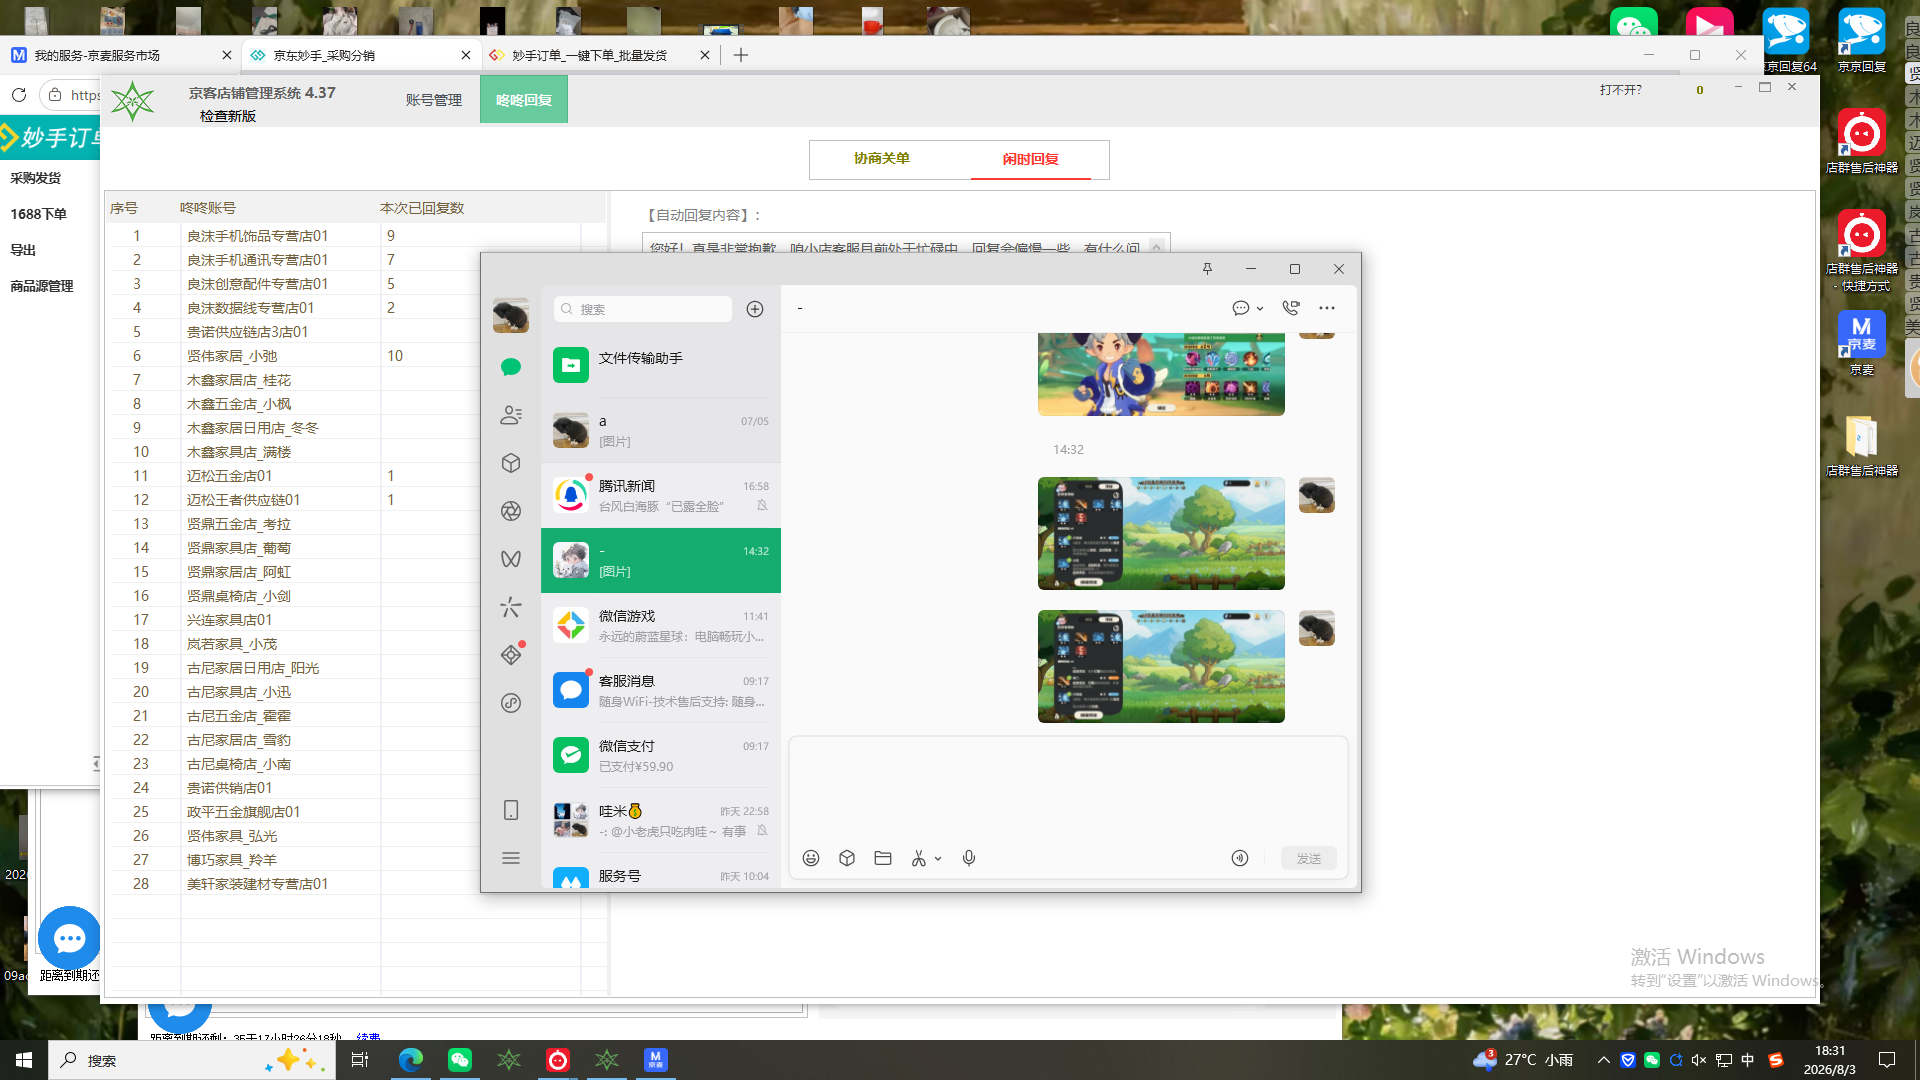1920x1080 pixels.
Task: Open 商品源管理 in left menu
Action: pos(42,286)
